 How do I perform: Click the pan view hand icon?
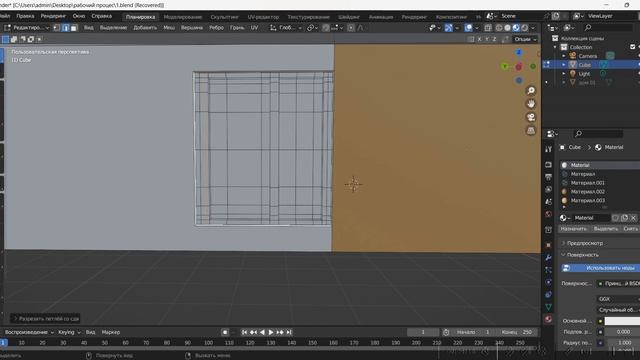pos(531,104)
